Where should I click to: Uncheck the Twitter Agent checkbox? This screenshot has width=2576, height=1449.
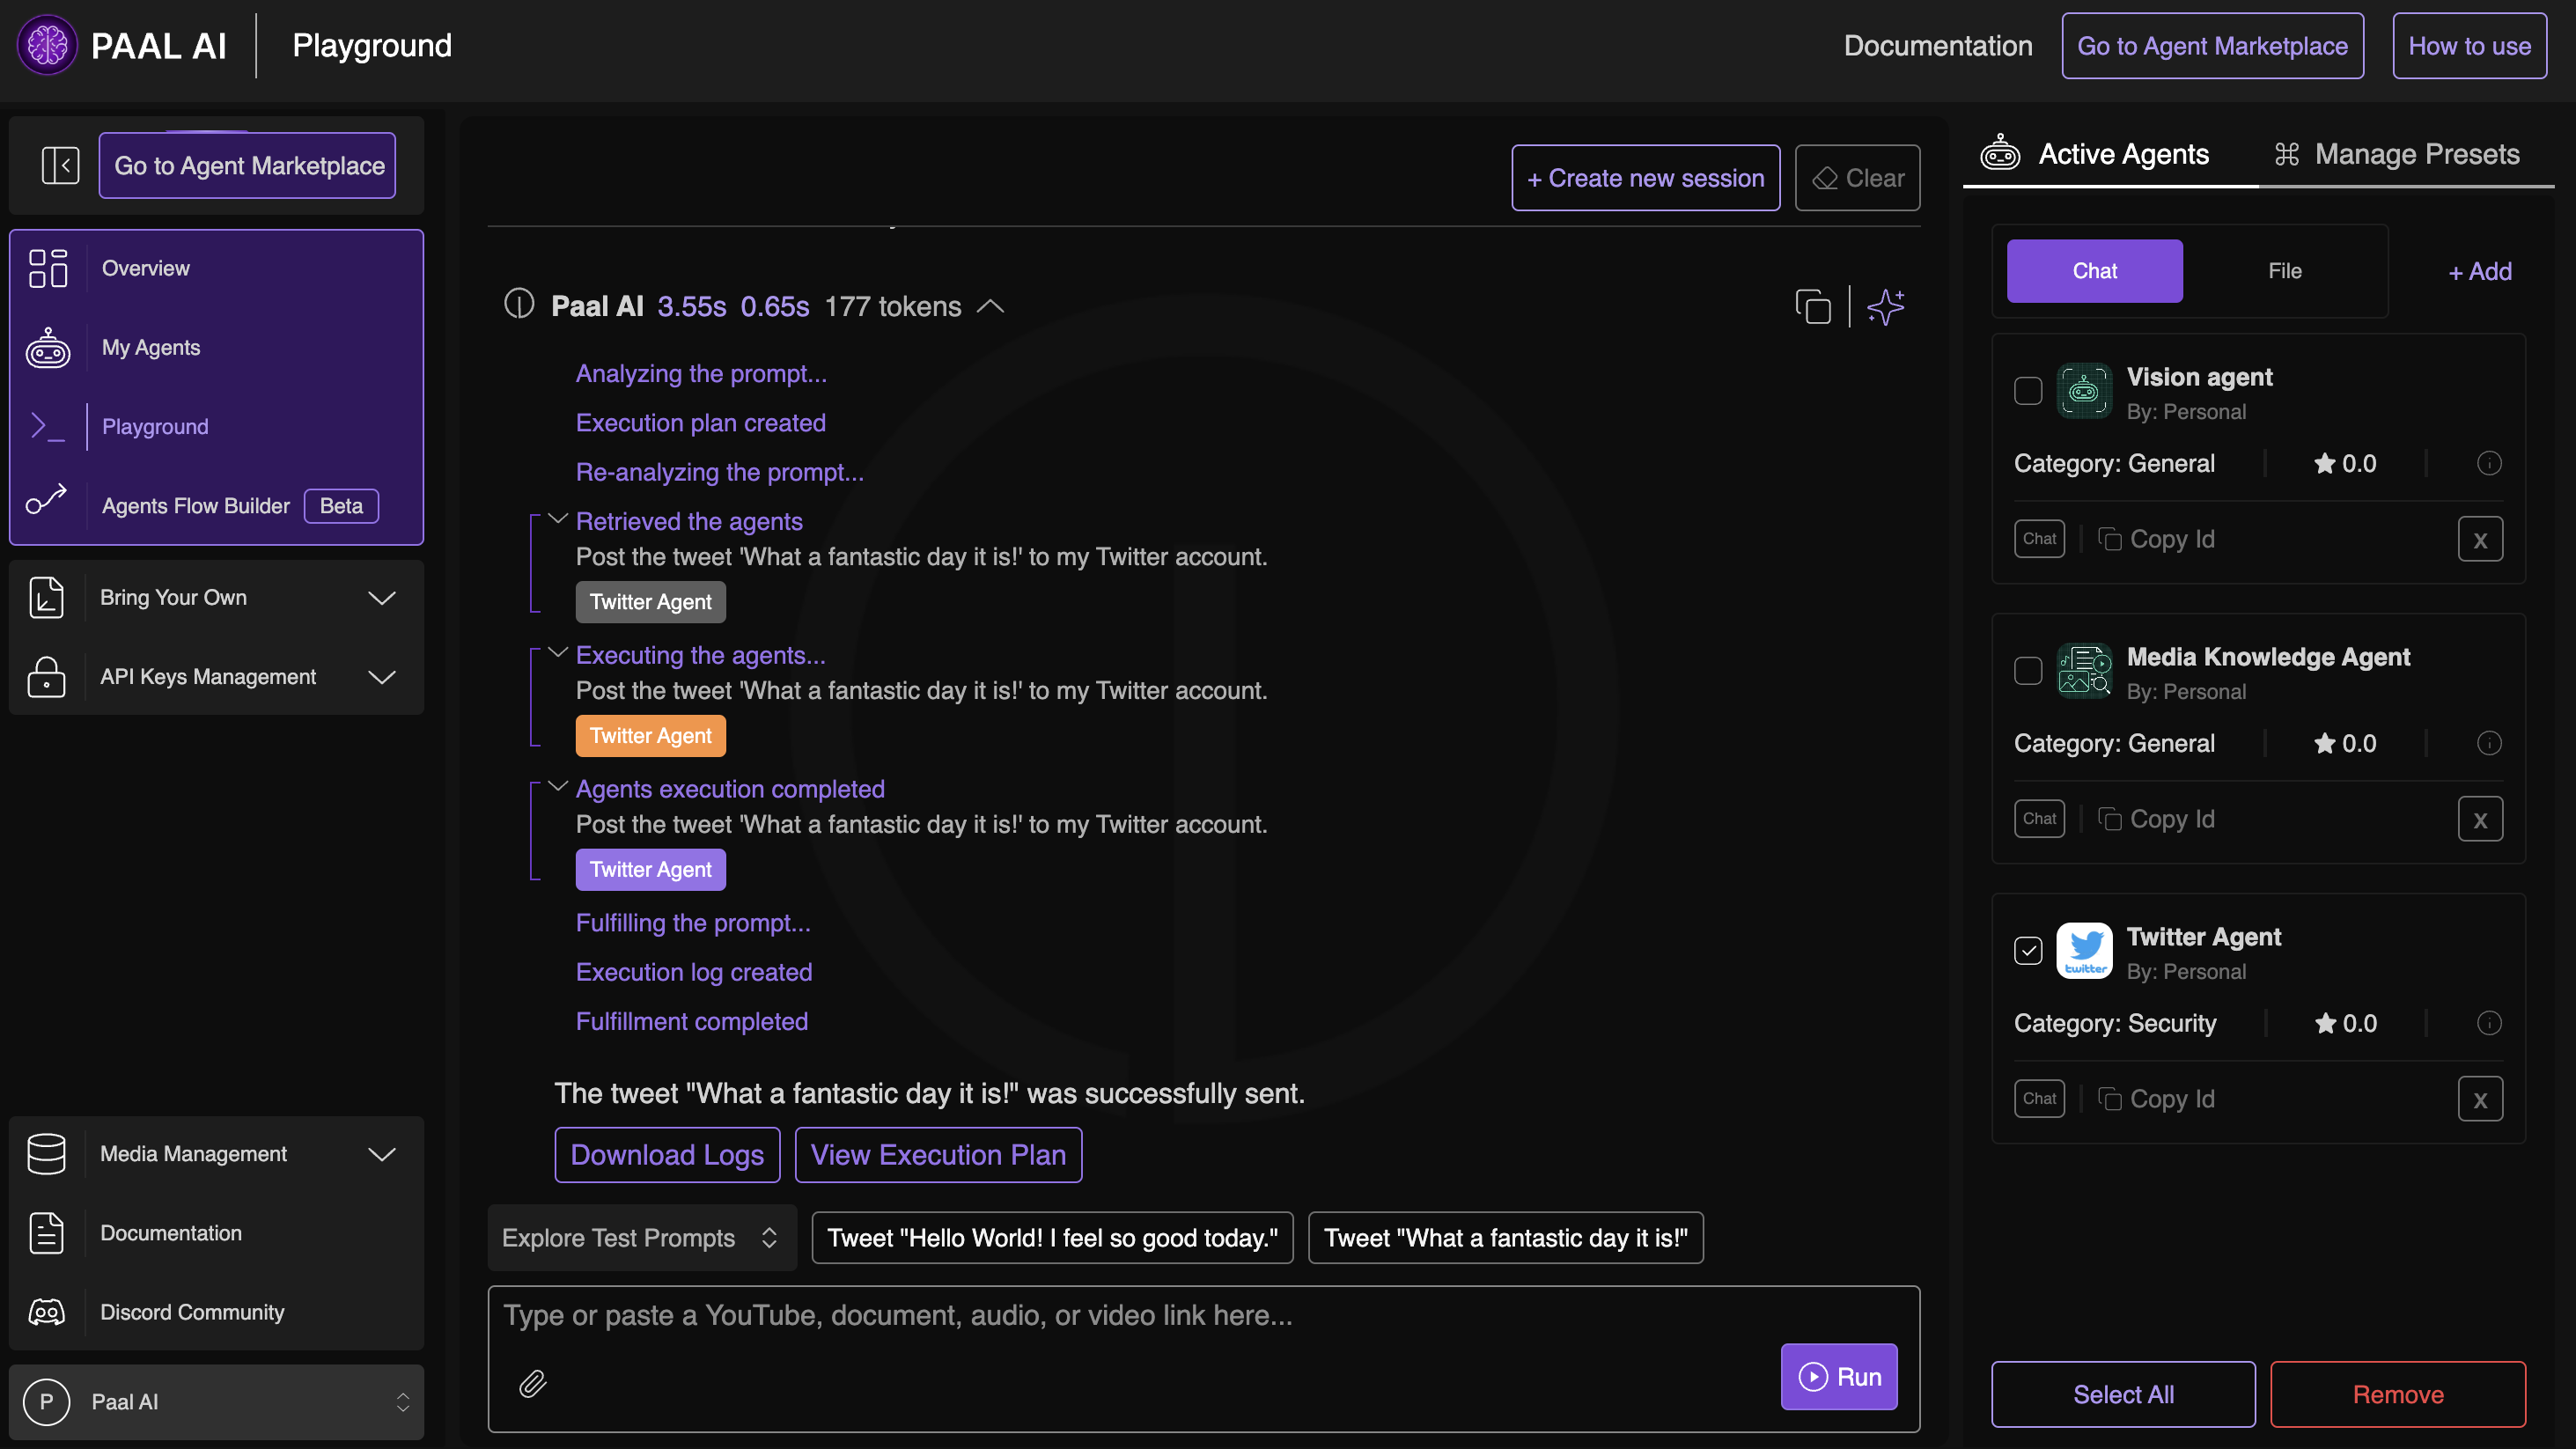tap(2028, 950)
